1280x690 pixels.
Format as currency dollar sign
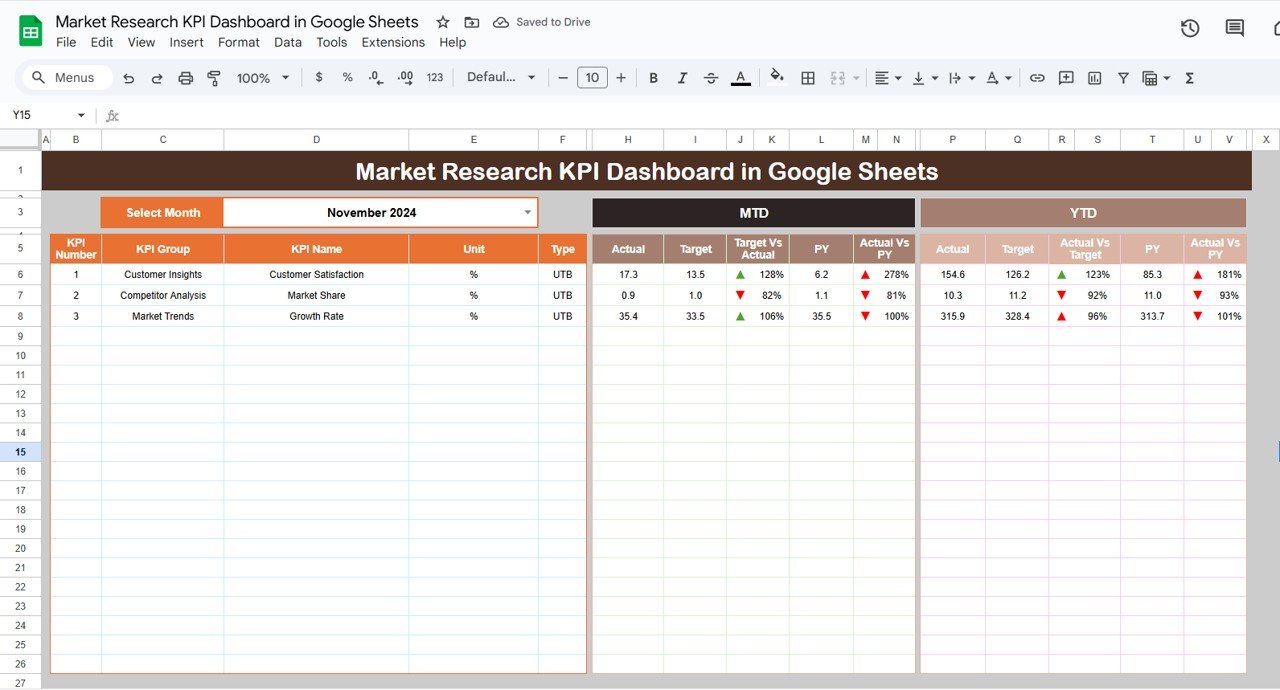tap(319, 77)
